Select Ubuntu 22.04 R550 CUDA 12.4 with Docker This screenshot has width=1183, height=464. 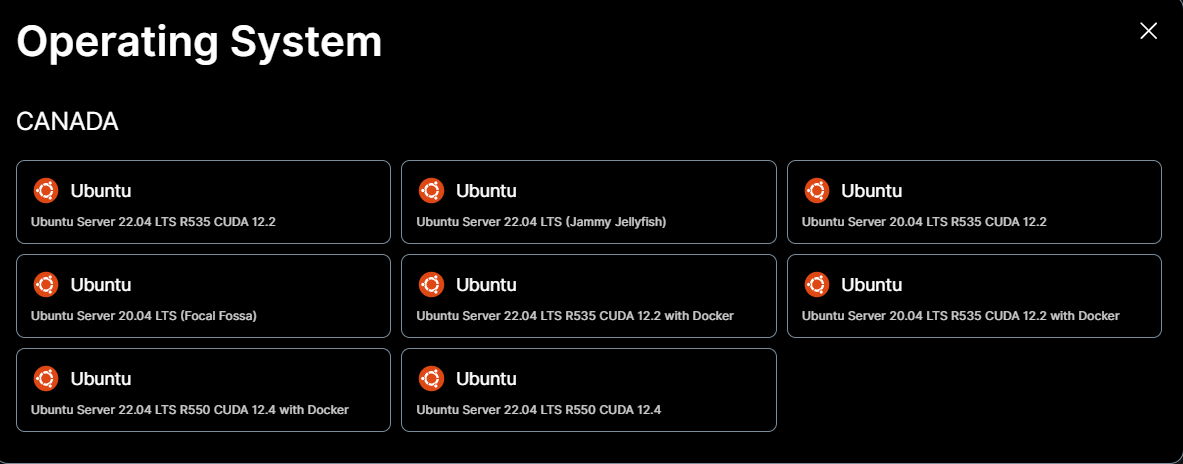click(x=204, y=390)
